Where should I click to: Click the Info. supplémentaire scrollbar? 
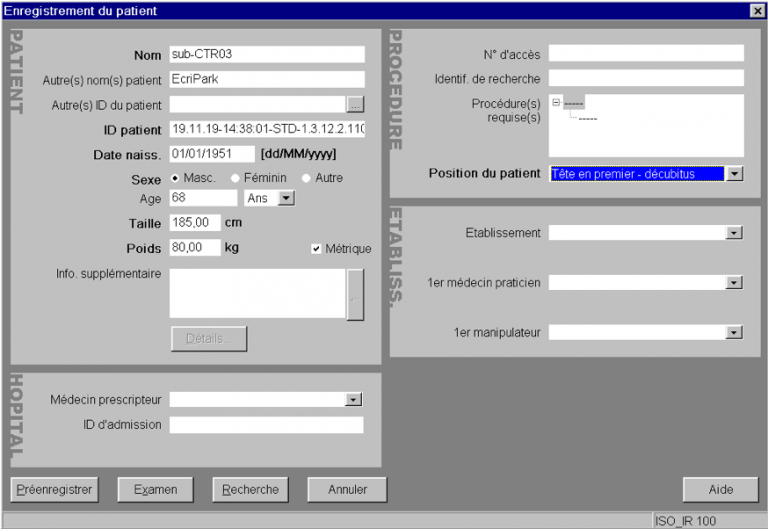(x=355, y=294)
